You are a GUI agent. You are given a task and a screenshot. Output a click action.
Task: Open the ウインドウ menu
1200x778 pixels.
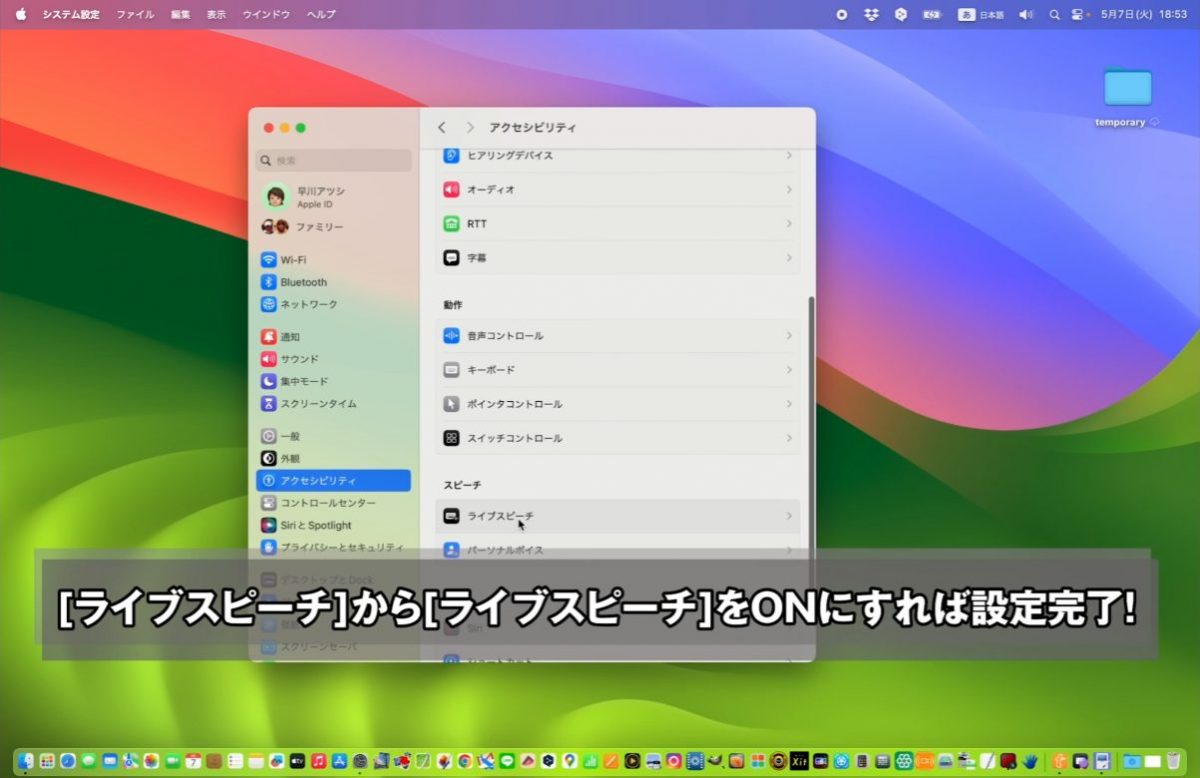point(266,15)
